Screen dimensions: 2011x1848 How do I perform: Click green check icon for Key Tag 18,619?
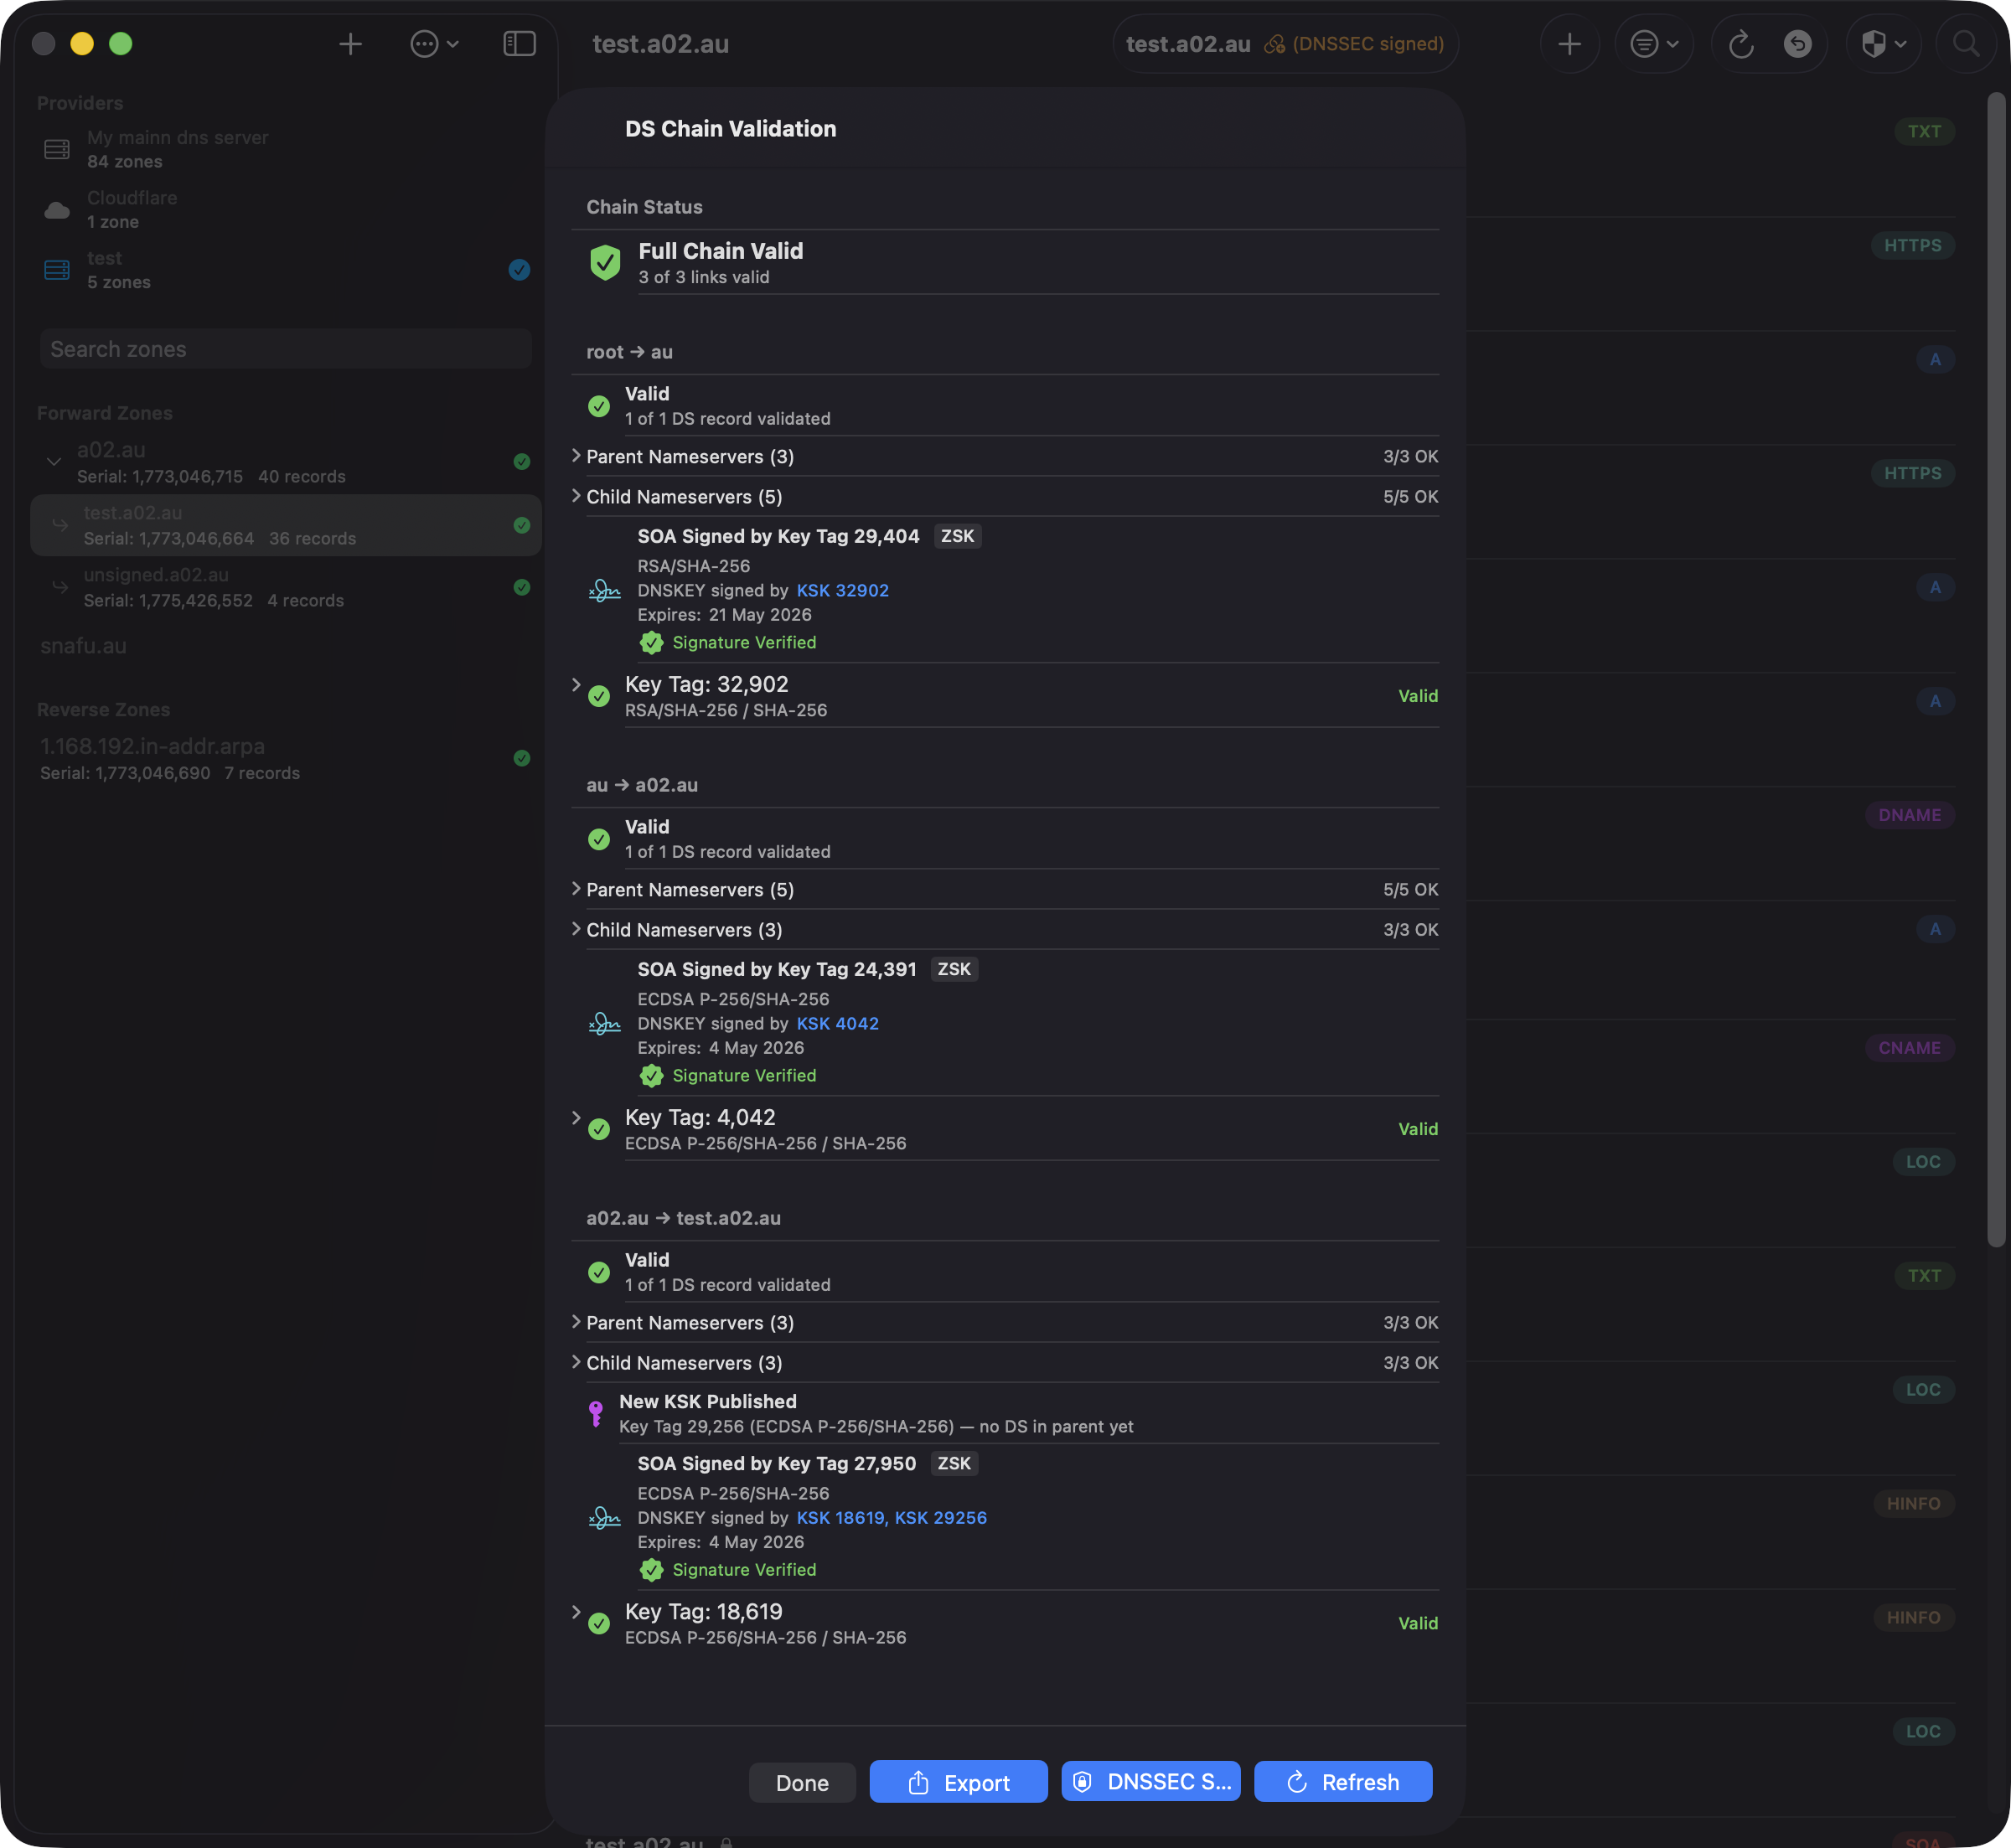tap(599, 1623)
